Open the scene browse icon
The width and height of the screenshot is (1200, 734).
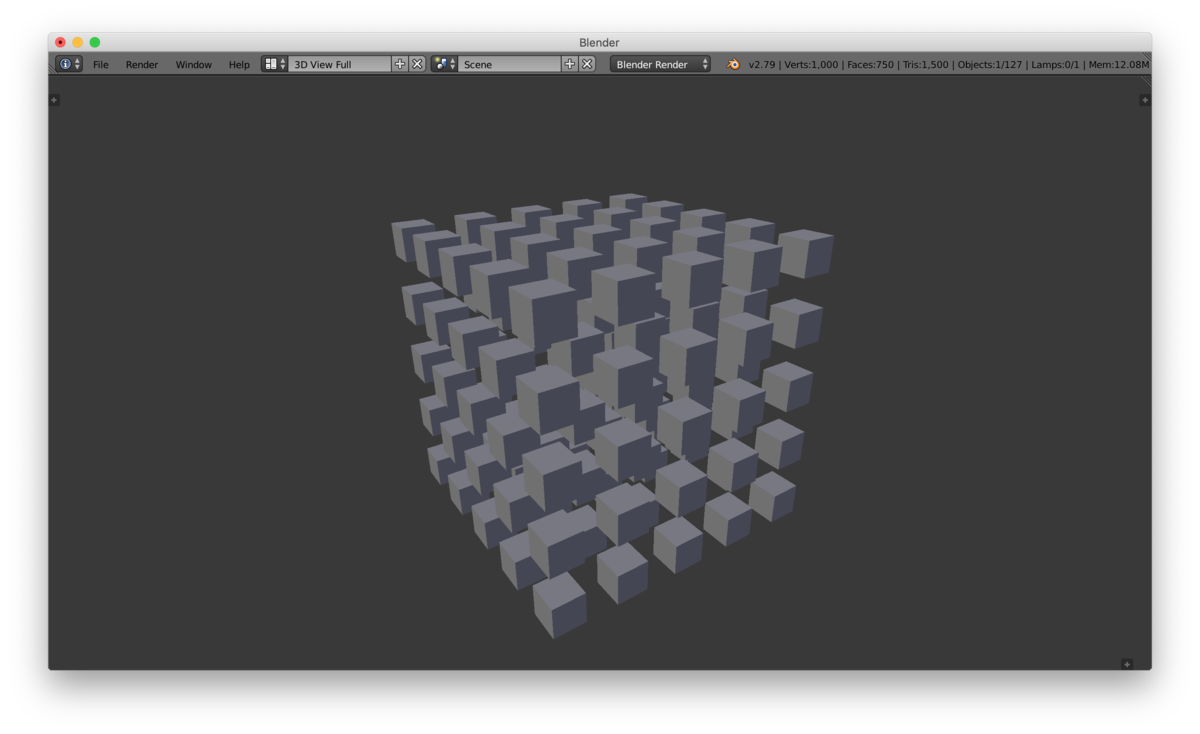[444, 64]
